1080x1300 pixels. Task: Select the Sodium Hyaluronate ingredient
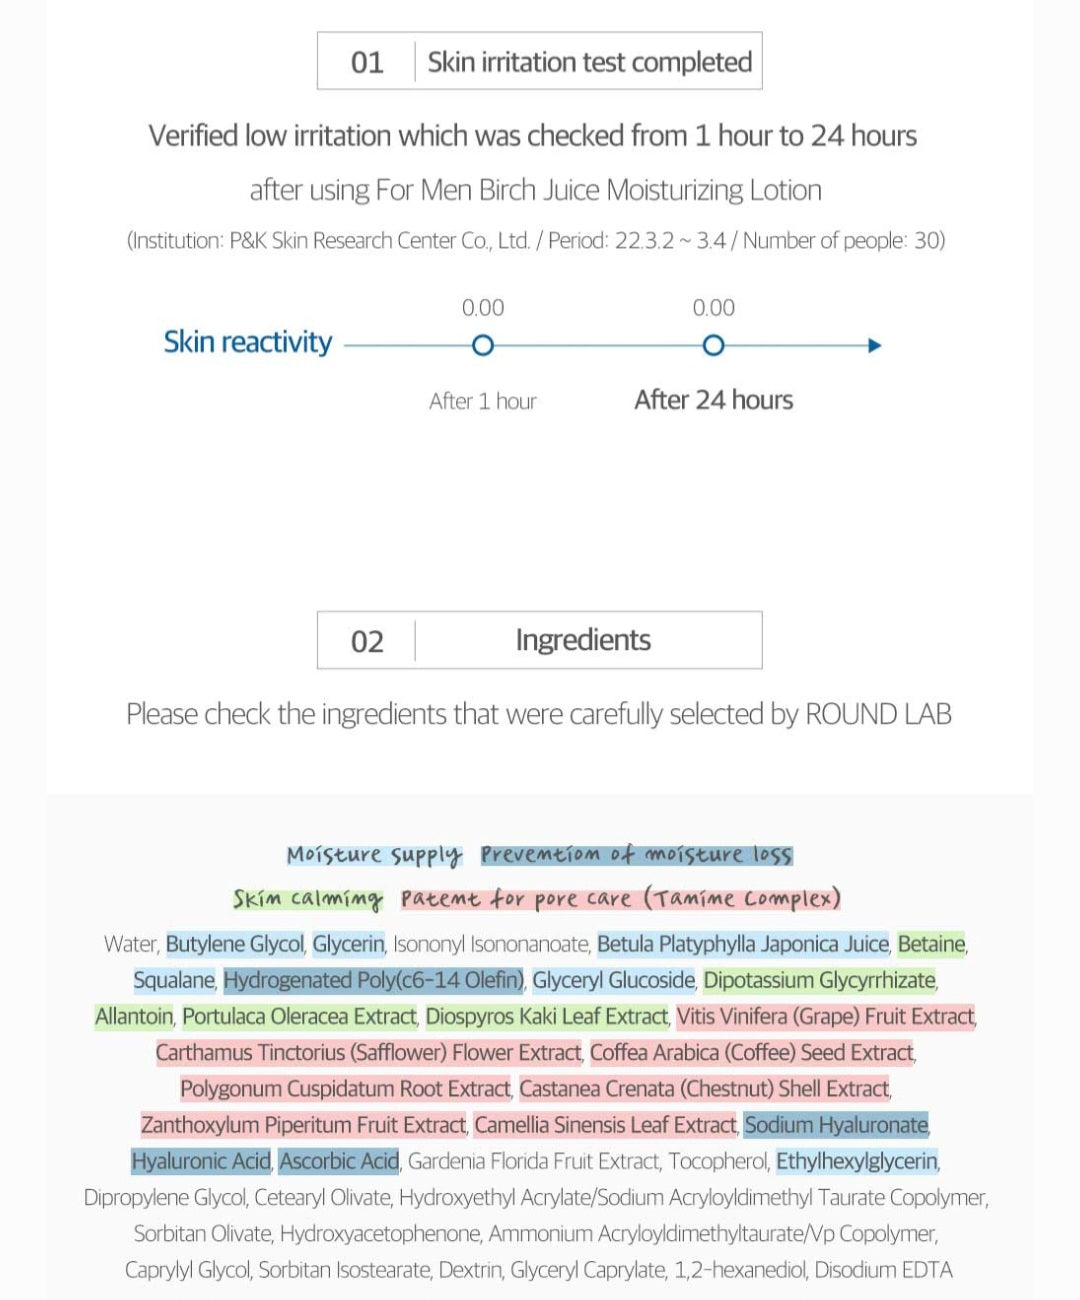[x=836, y=1125]
